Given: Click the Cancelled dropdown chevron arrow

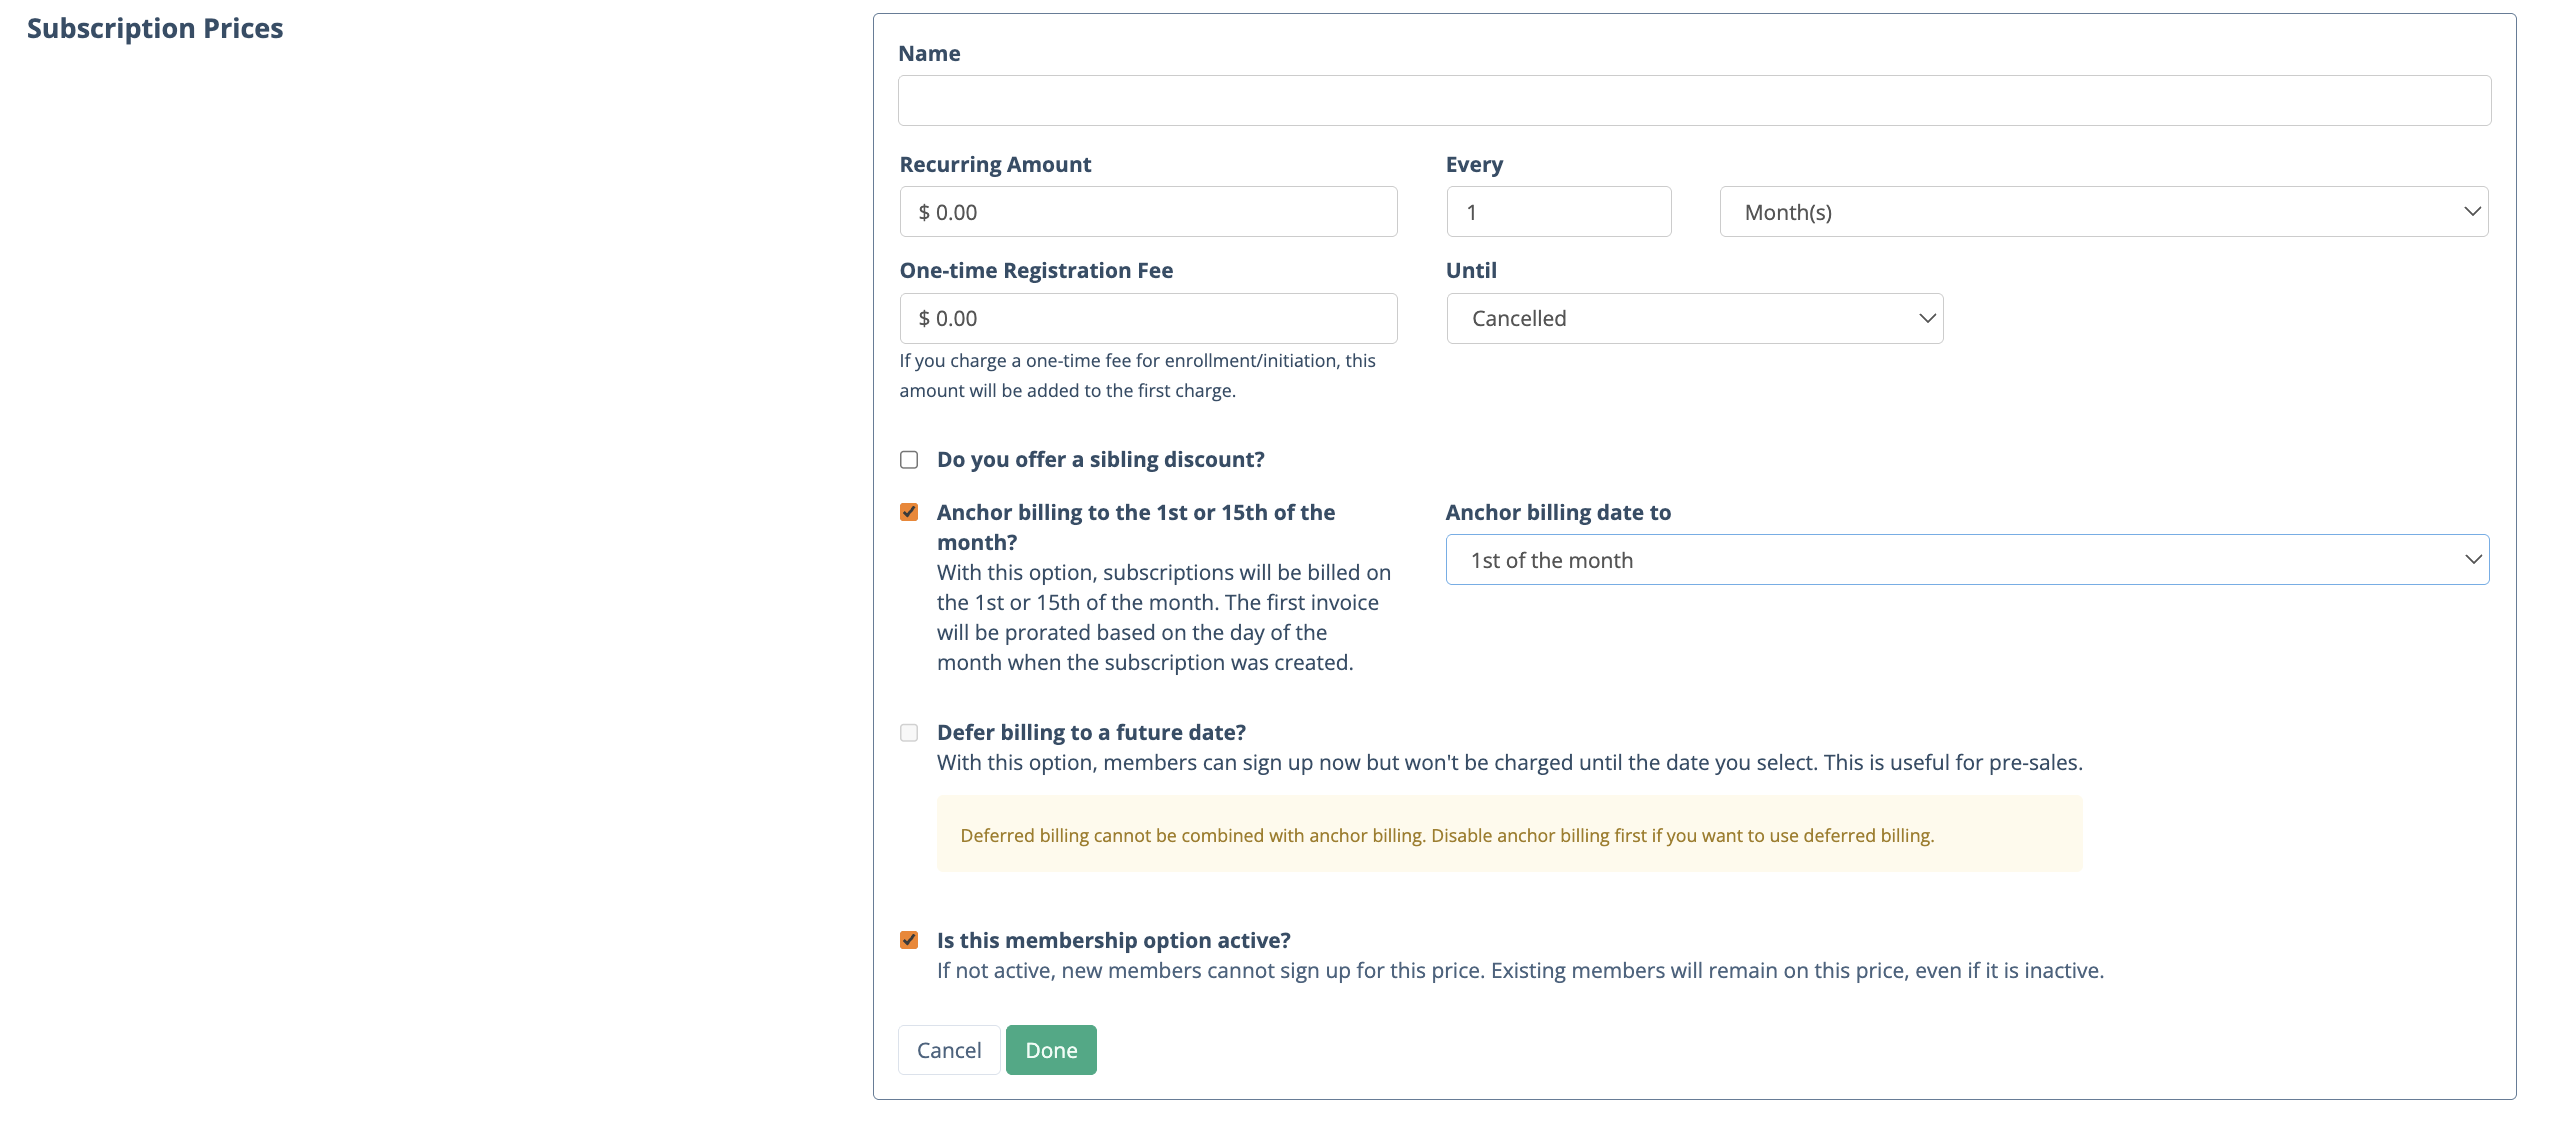Looking at the screenshot, I should (x=1927, y=318).
